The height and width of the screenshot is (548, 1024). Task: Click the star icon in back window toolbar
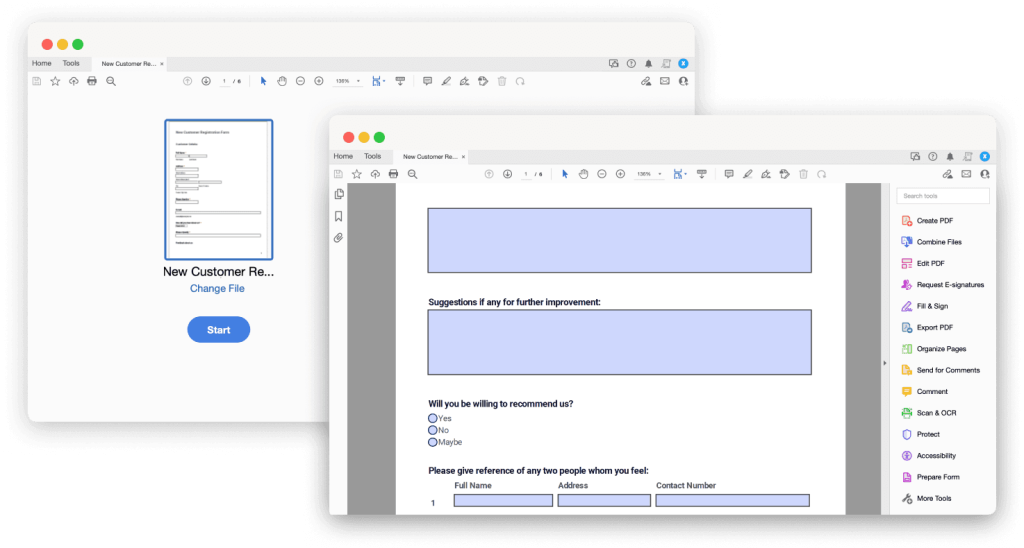56,81
